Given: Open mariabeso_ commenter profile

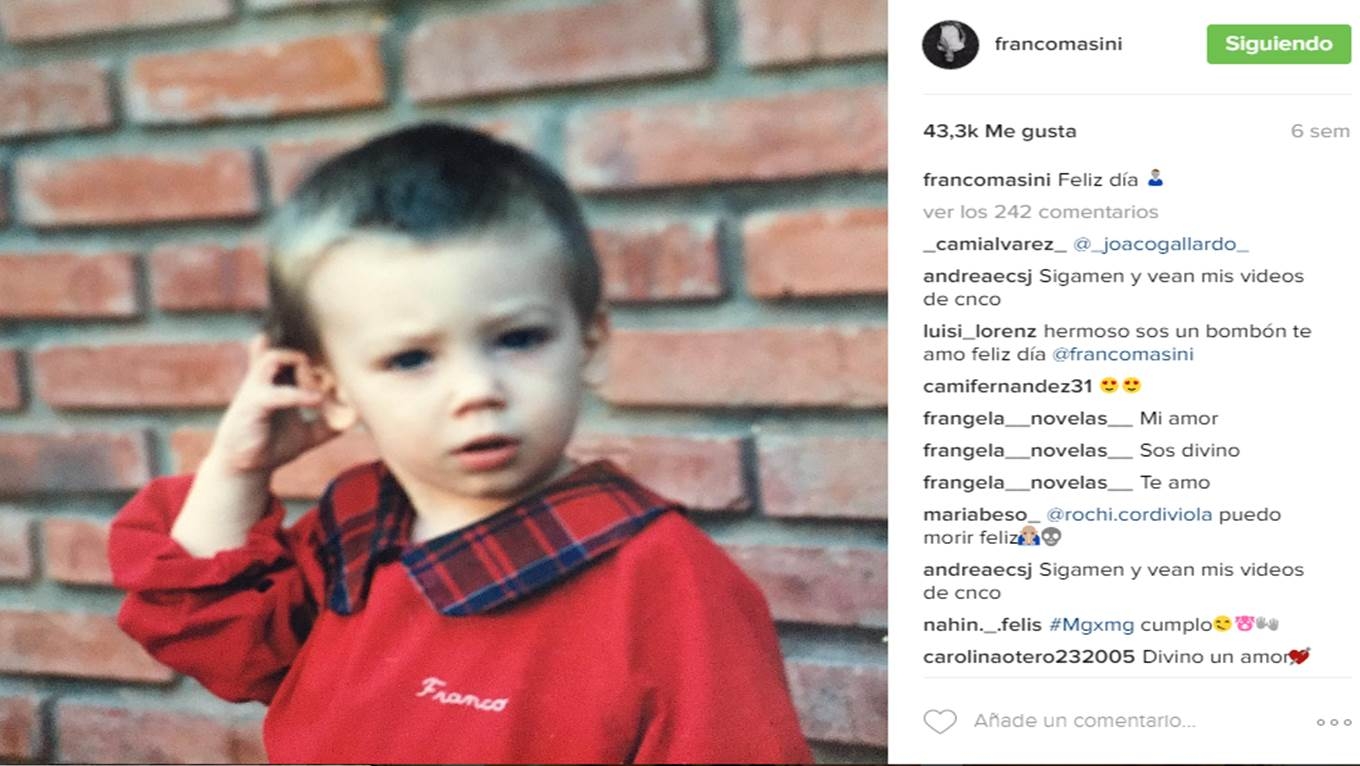Looking at the screenshot, I should [x=981, y=515].
